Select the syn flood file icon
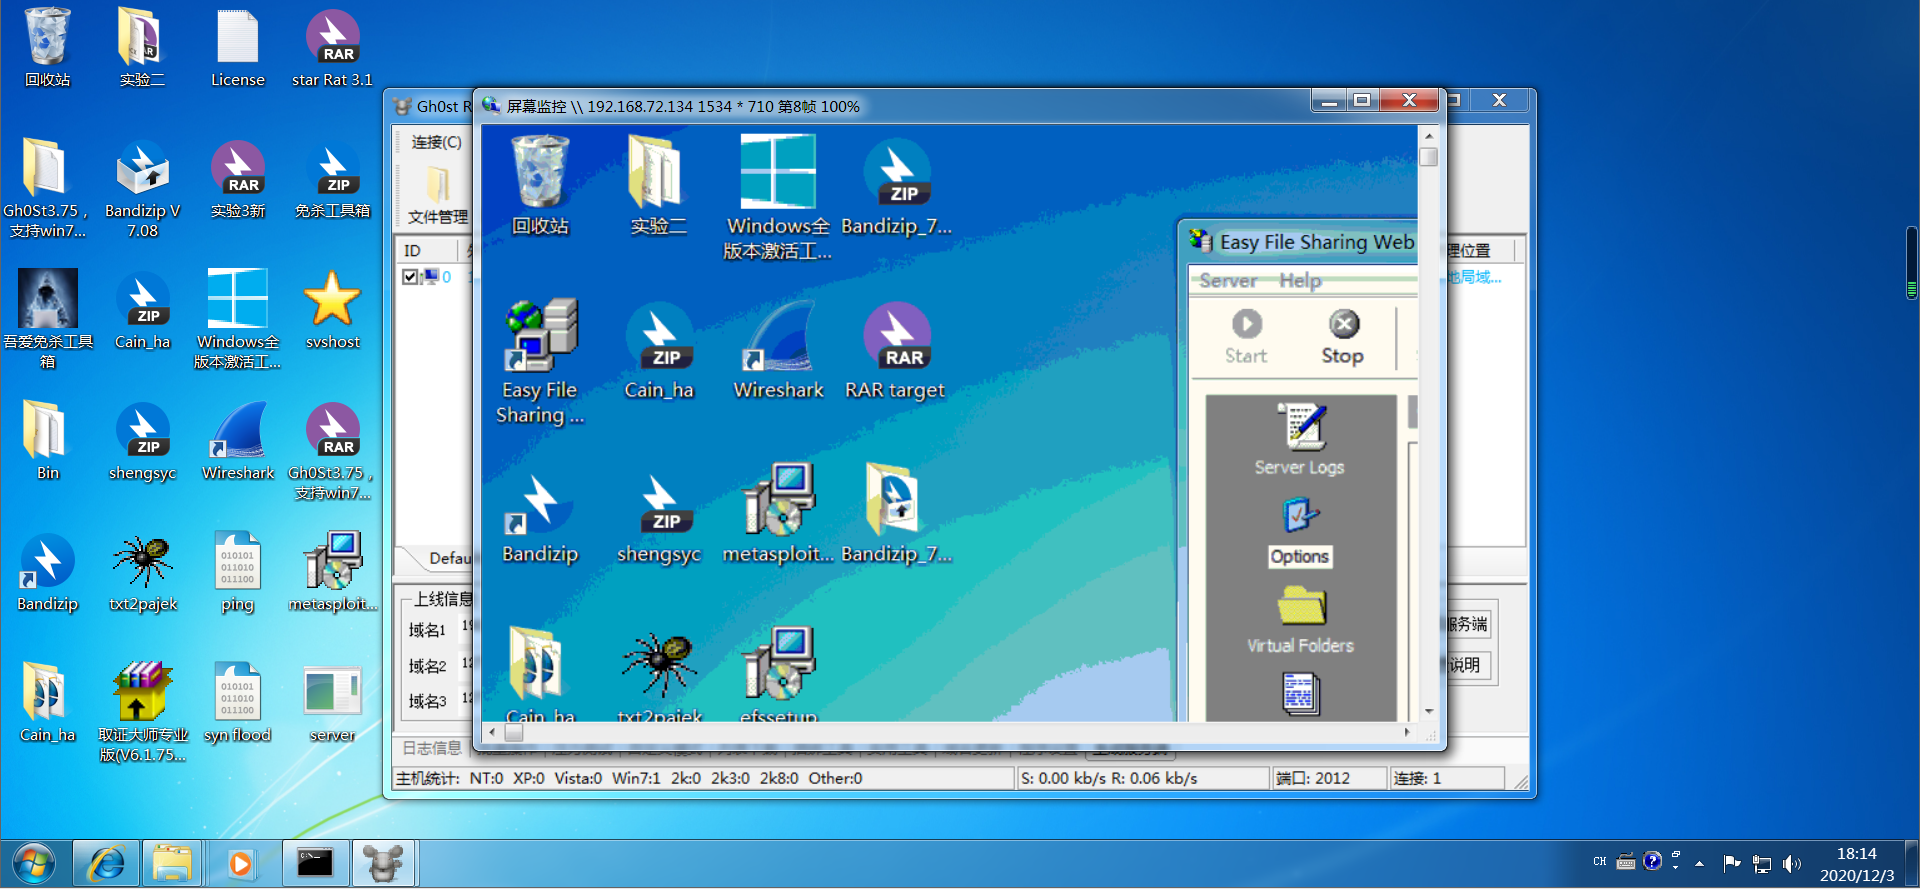The height and width of the screenshot is (889, 1920). tap(238, 703)
